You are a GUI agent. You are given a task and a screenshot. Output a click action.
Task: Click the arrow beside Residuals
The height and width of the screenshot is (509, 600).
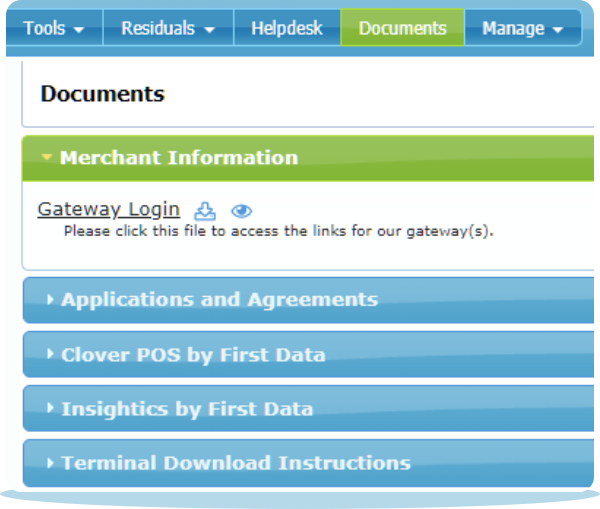pyautogui.click(x=209, y=30)
